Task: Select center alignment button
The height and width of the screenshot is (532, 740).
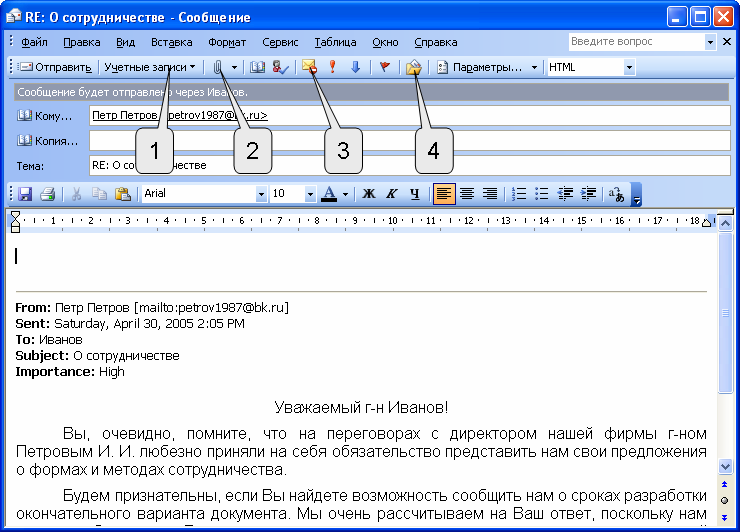Action: point(467,194)
